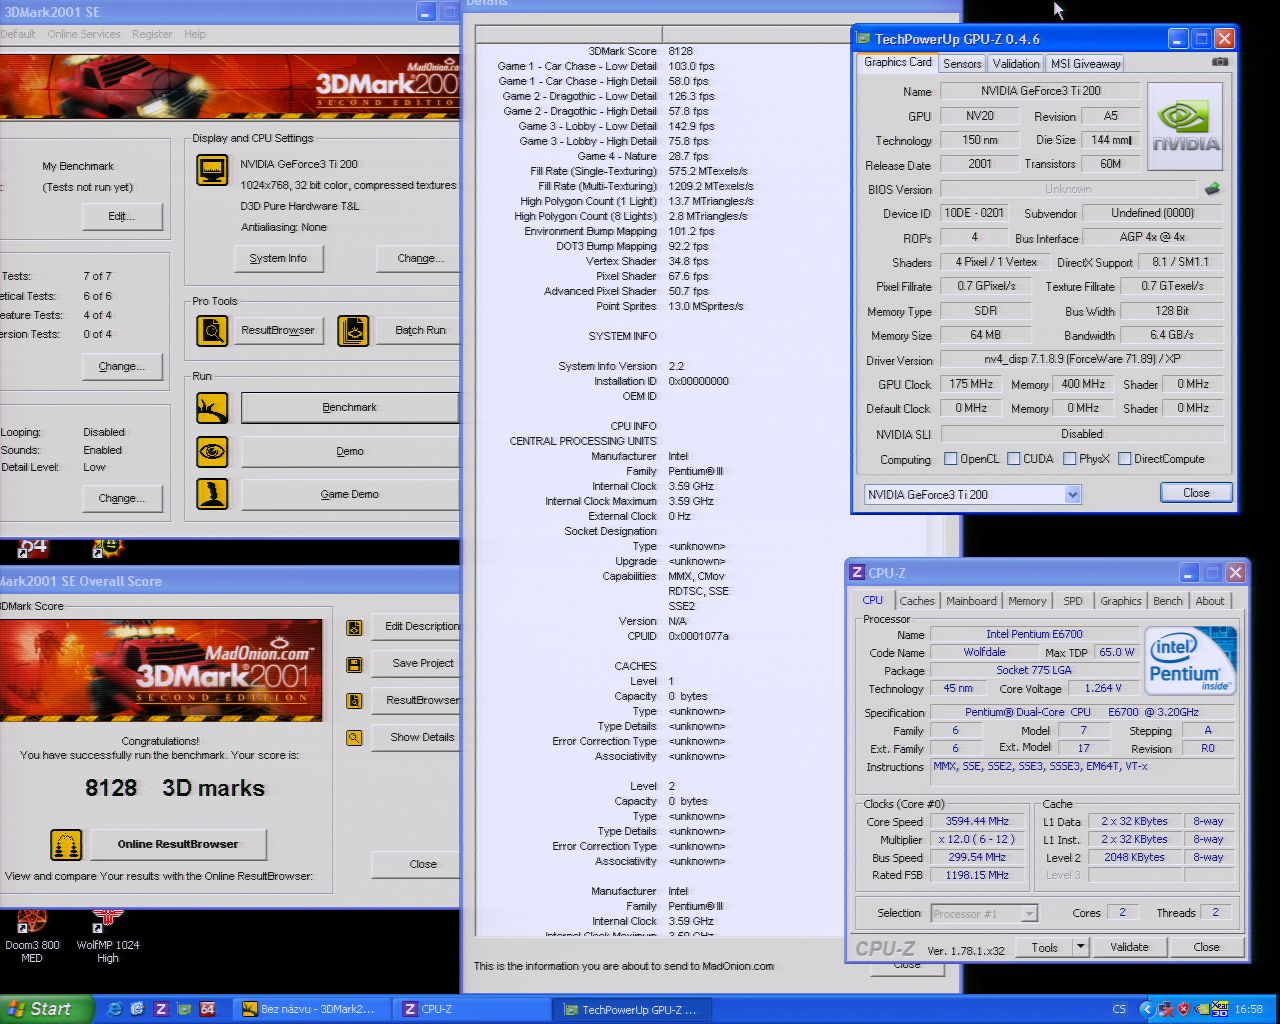Click the display settings monitor icon in 3DMark
The width and height of the screenshot is (1280, 1024).
[x=212, y=170]
